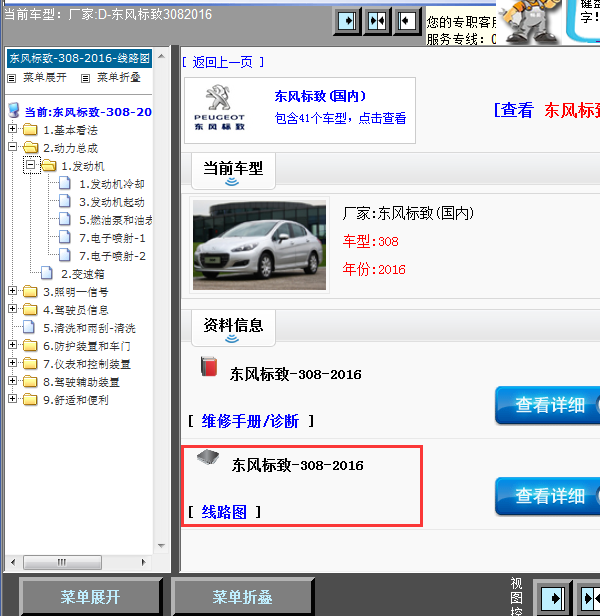Click the 菜单折叠 list icon in sidebar
The height and width of the screenshot is (616, 600).
click(85, 79)
